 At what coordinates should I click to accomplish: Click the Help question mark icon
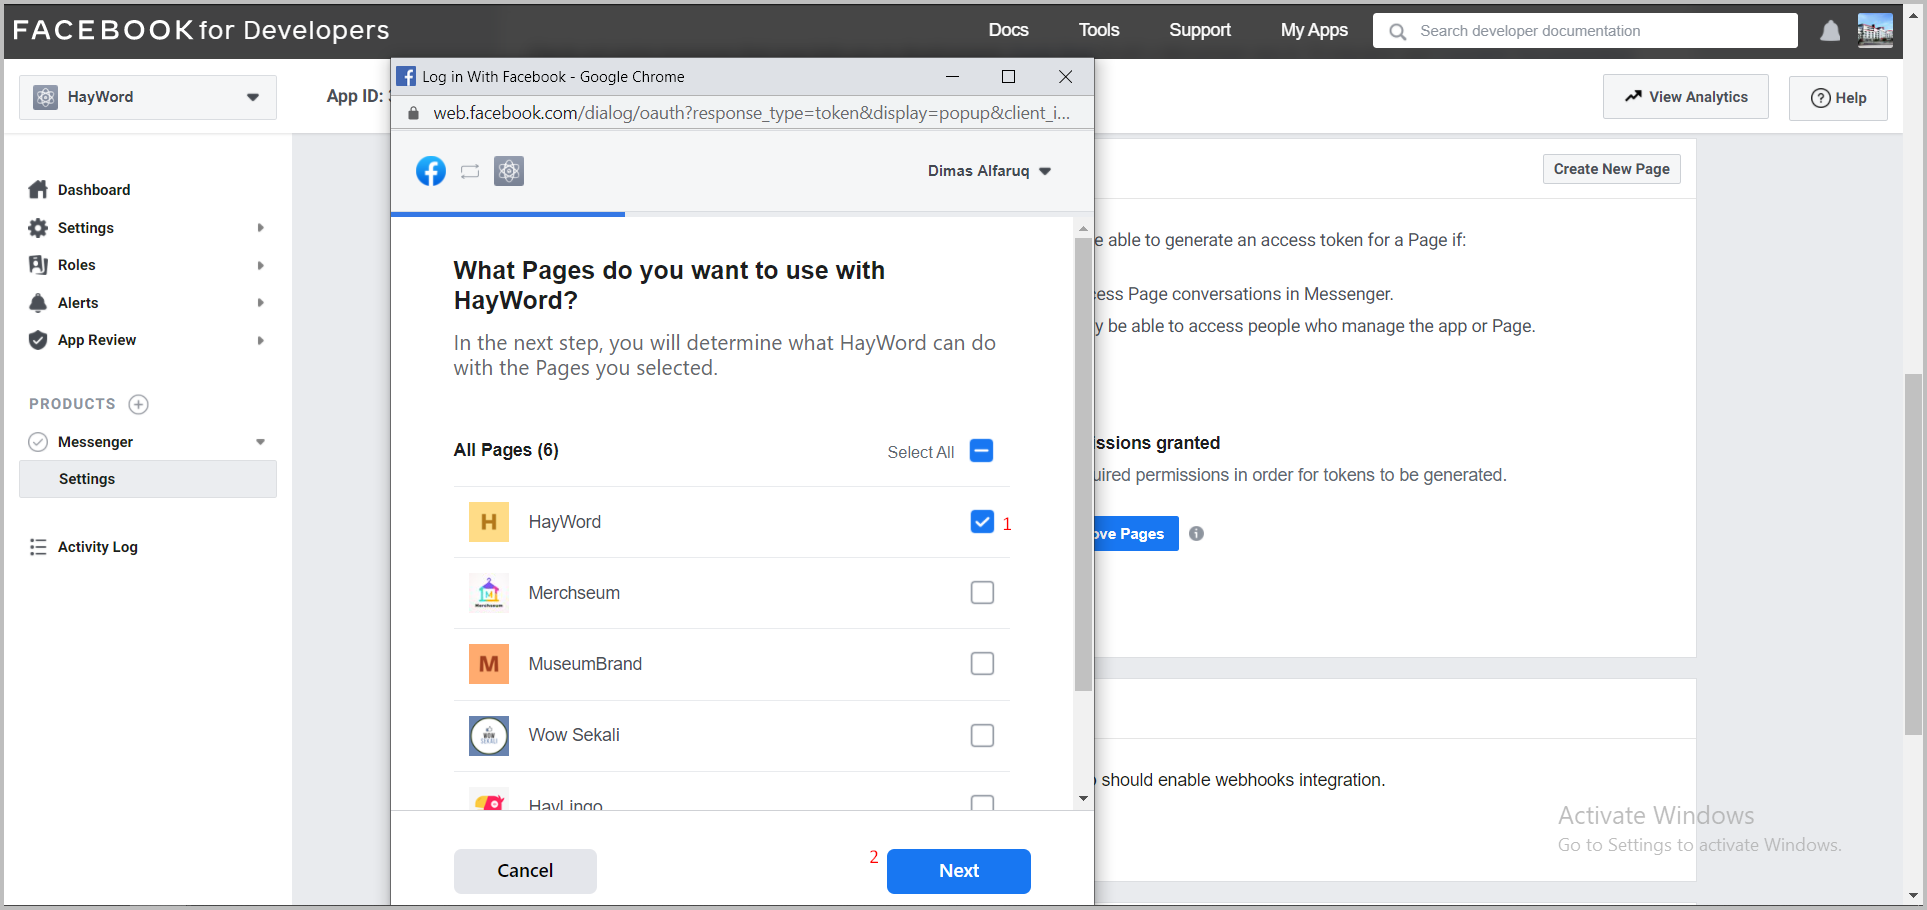click(1821, 98)
